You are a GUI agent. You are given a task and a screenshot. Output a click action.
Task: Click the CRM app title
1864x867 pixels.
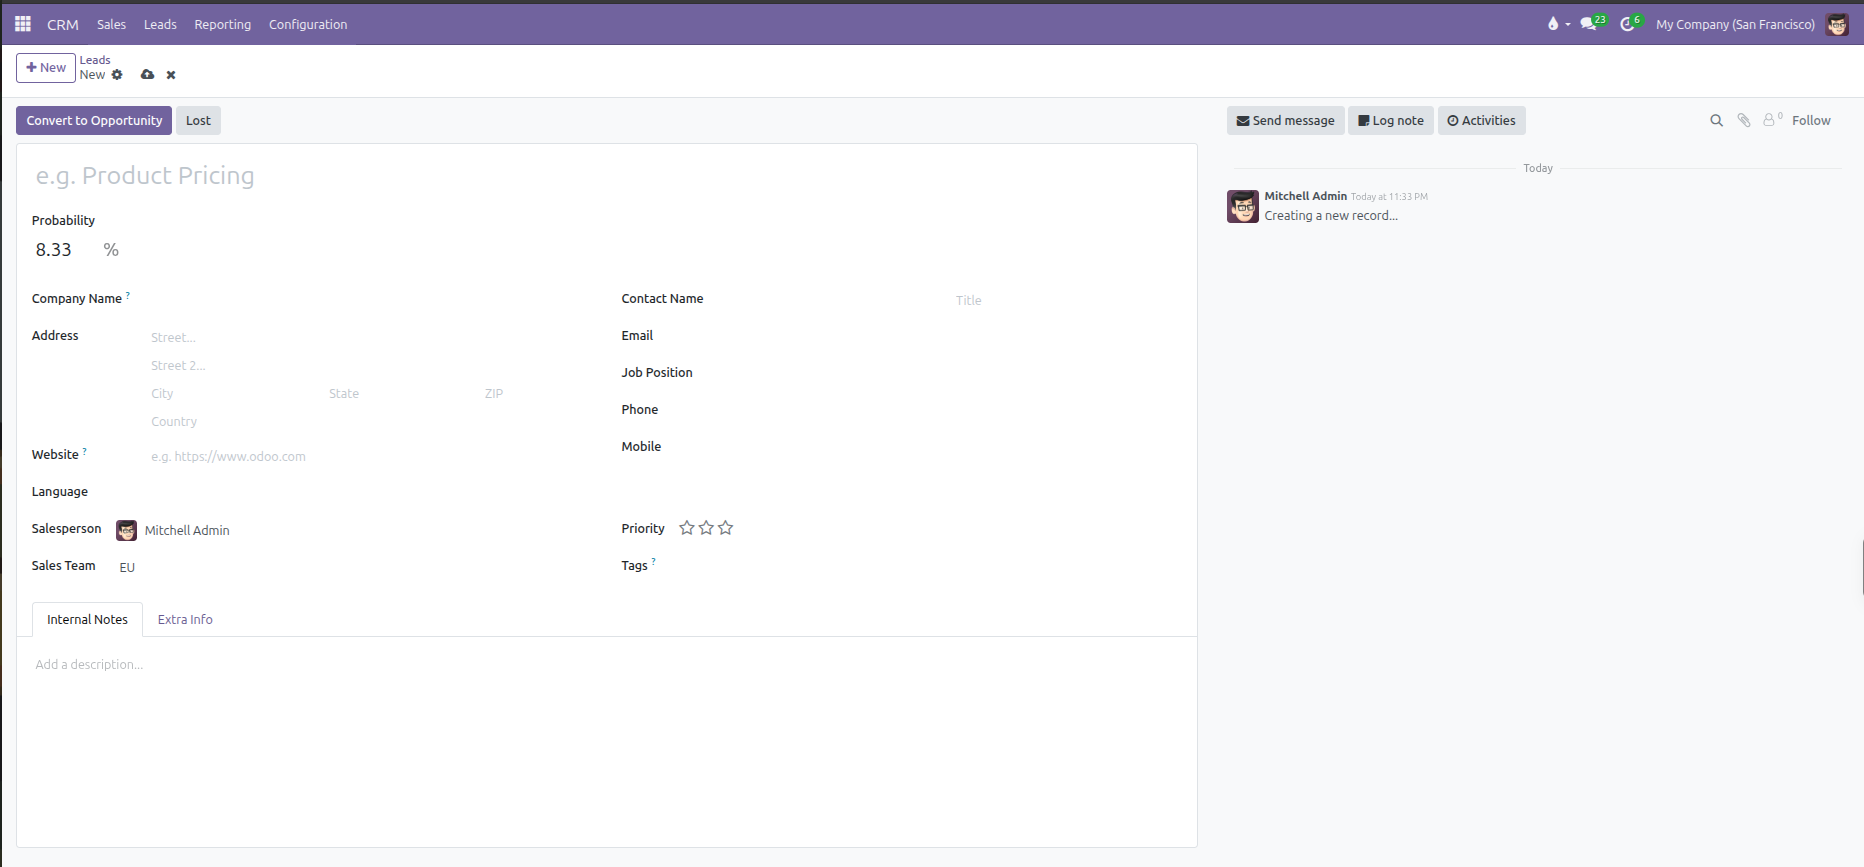pos(63,24)
